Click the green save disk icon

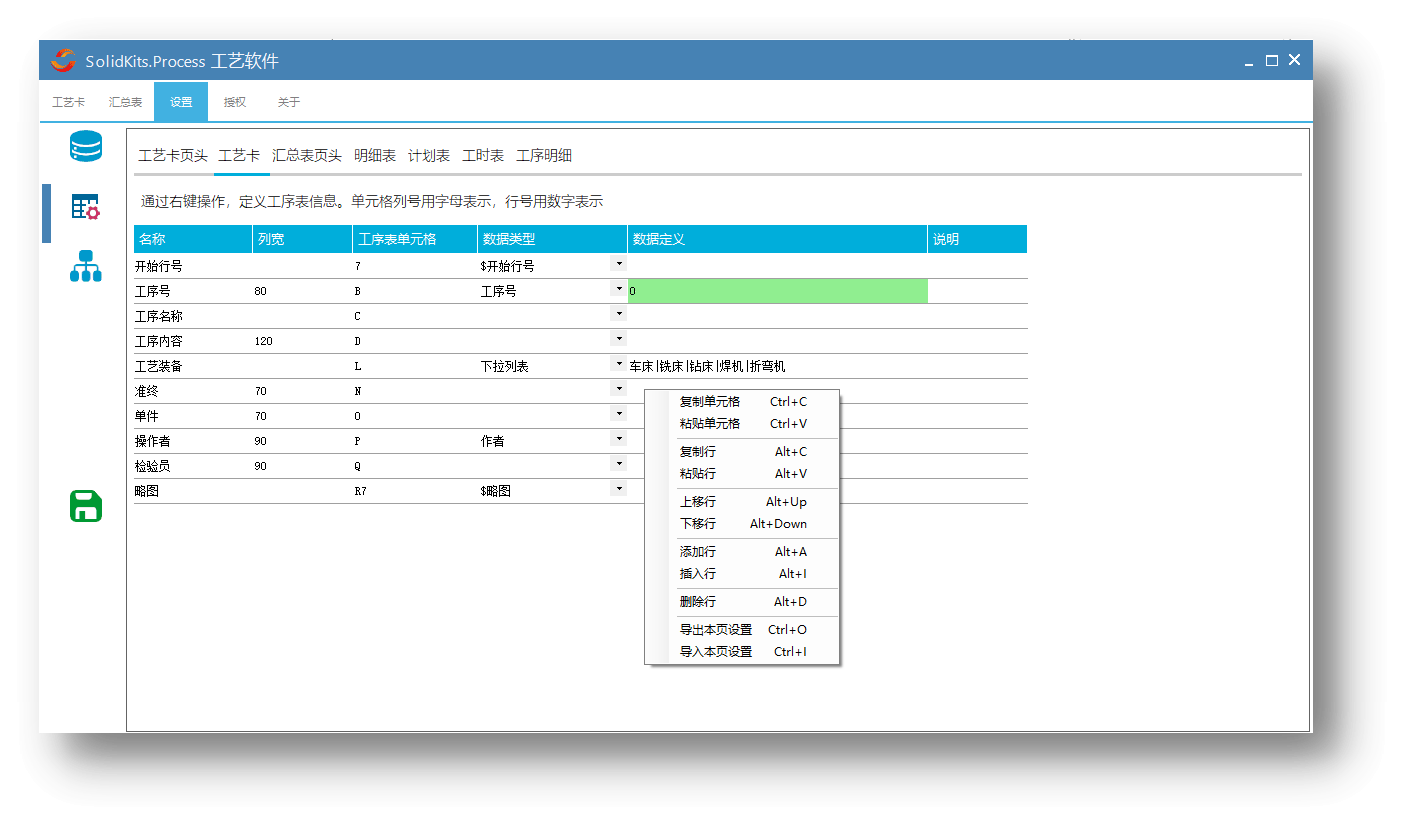[x=86, y=506]
